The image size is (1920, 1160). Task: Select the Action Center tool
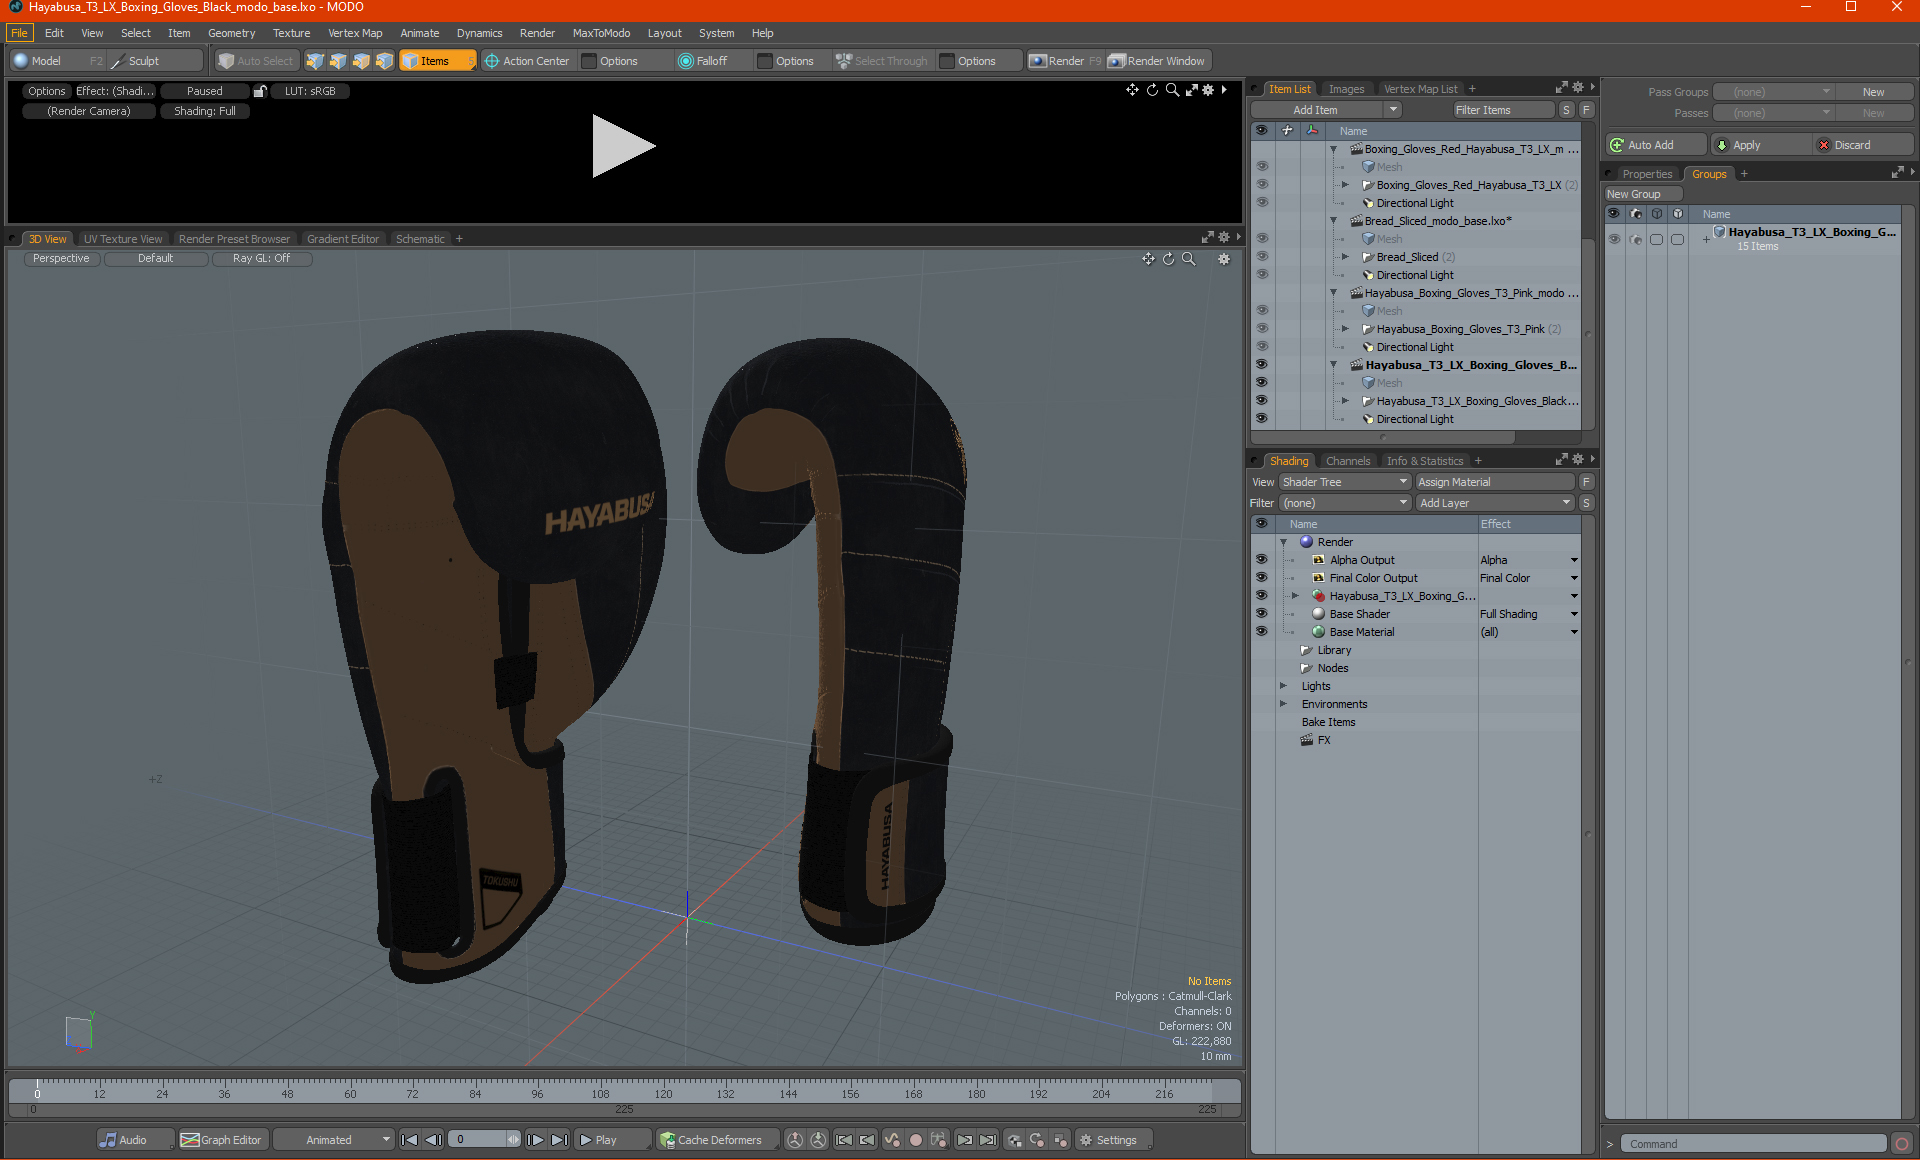(526, 61)
